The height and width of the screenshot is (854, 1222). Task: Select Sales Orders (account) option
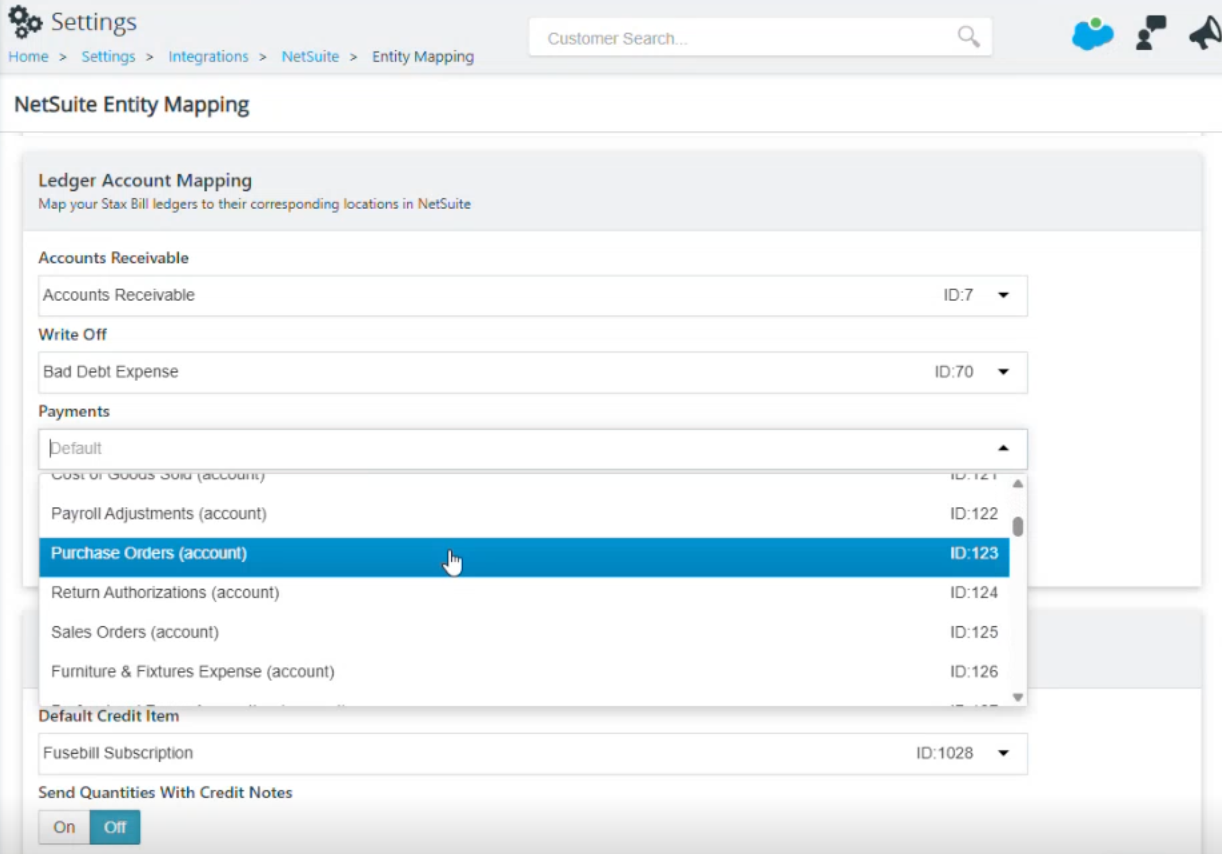point(524,632)
